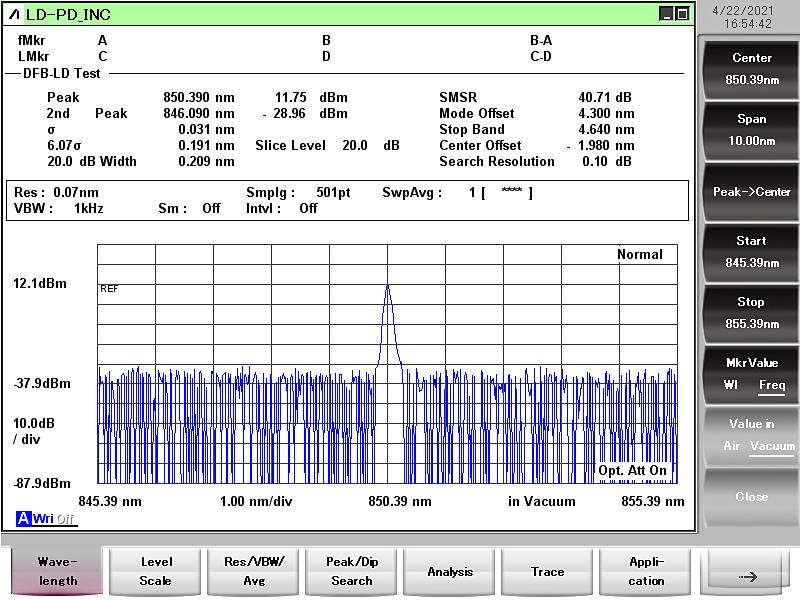Click the trace A indicator box
This screenshot has height=600, width=800.
point(23,518)
